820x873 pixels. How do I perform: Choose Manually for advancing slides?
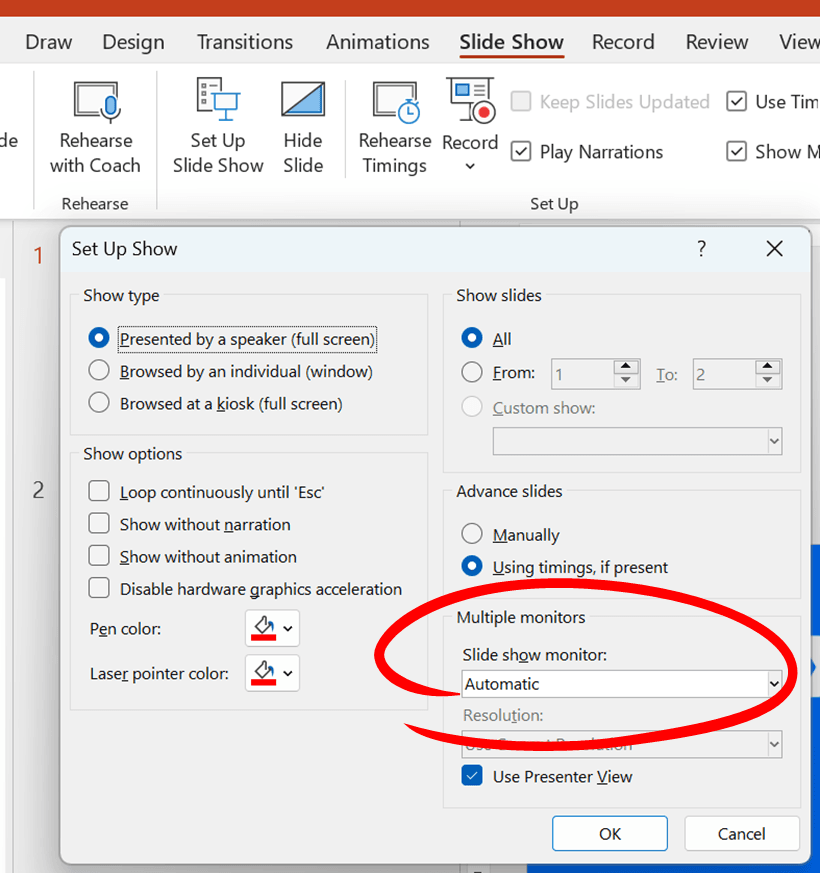[x=471, y=534]
